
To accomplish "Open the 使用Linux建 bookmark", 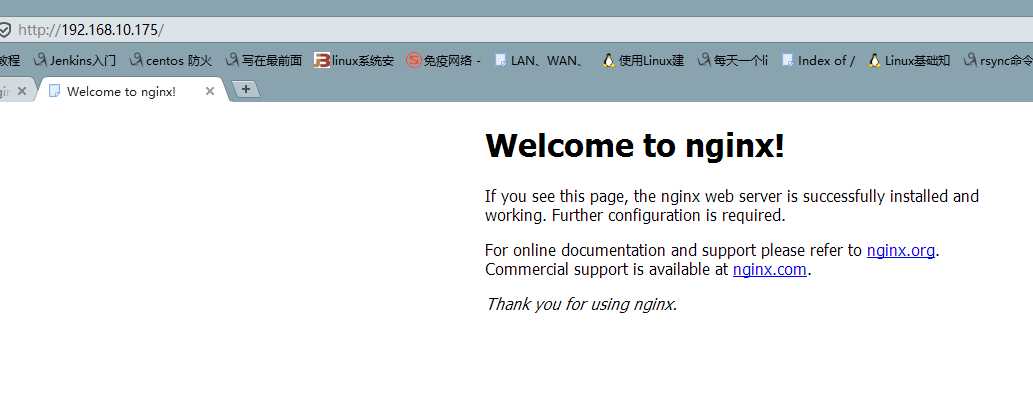I will (x=643, y=61).
